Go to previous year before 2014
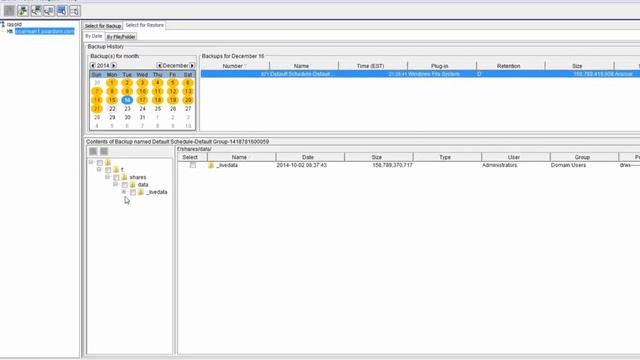 (93, 65)
